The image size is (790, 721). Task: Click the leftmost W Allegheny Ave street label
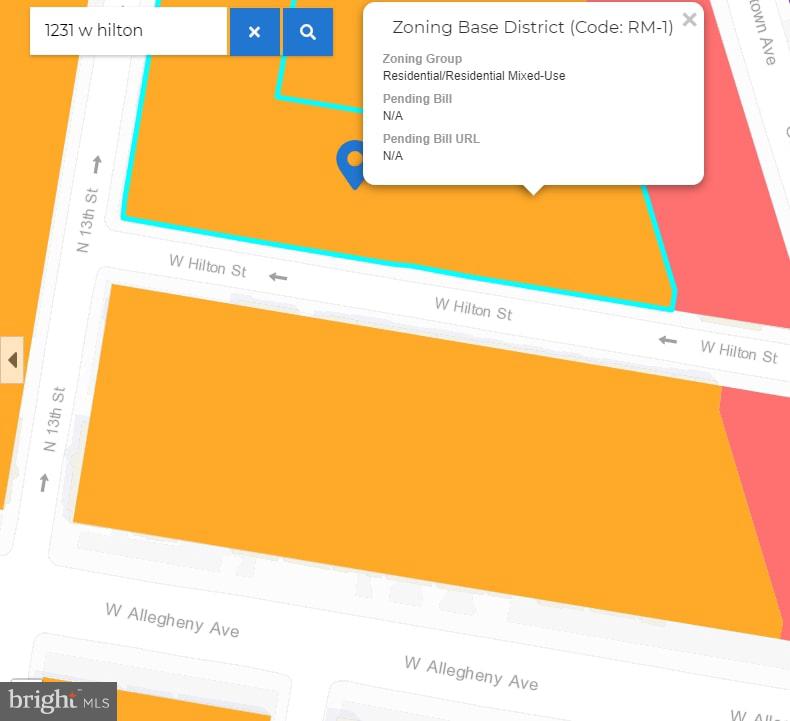[x=173, y=620]
